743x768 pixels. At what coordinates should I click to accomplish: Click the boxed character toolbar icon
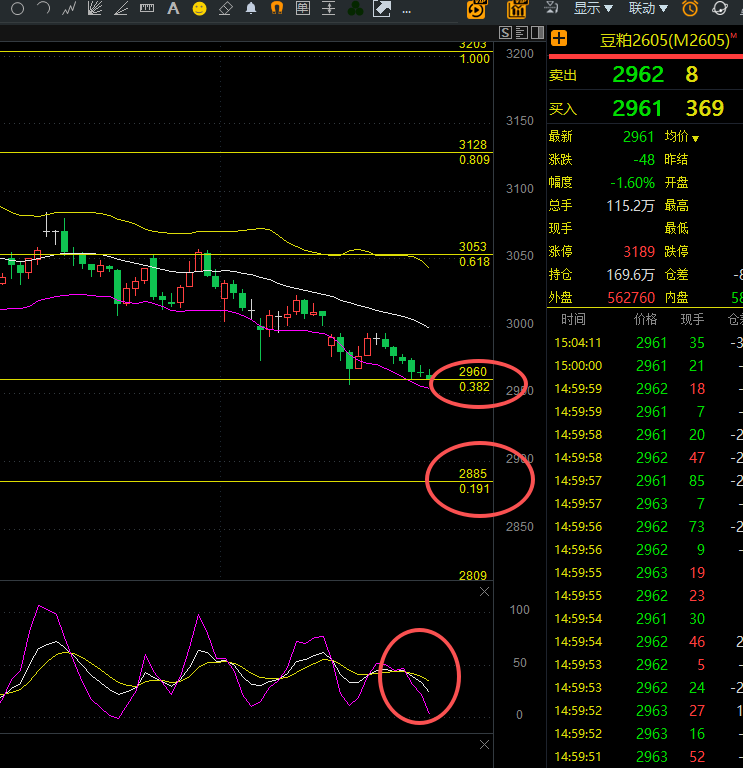pos(303,8)
